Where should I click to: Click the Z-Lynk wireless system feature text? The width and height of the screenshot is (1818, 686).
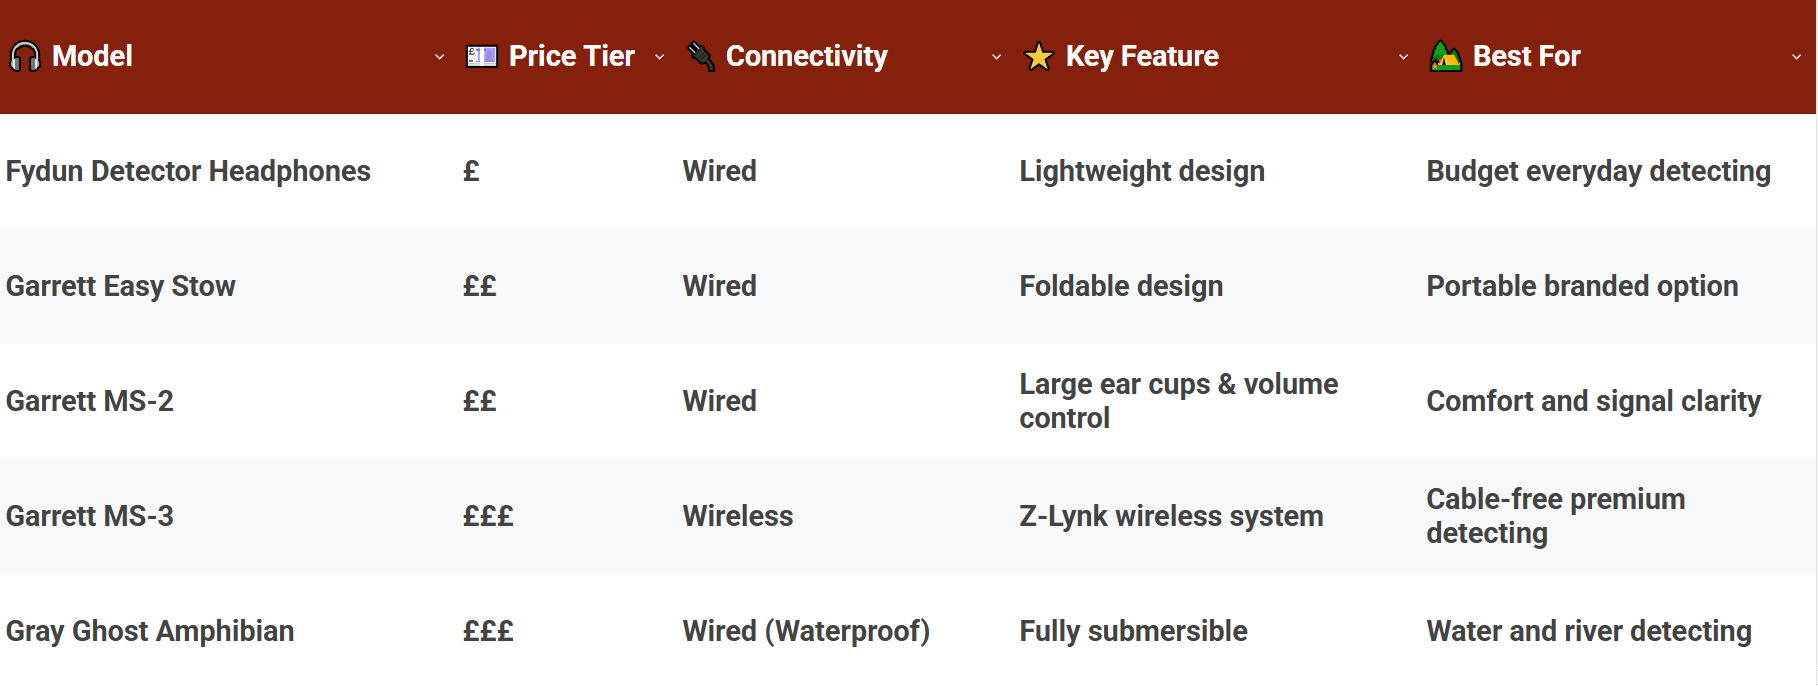(x=1171, y=516)
